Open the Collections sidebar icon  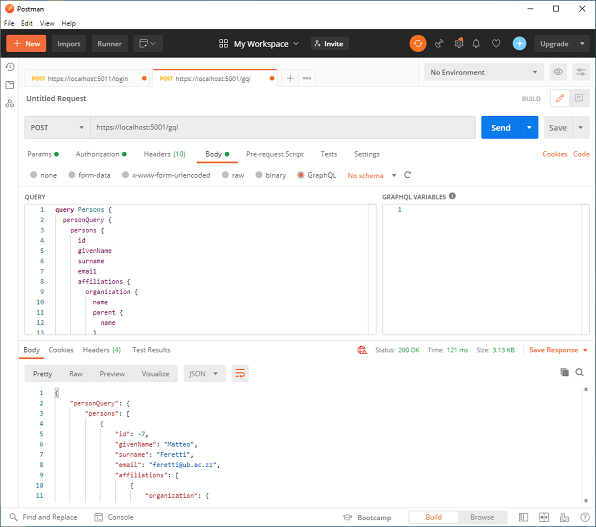10,85
